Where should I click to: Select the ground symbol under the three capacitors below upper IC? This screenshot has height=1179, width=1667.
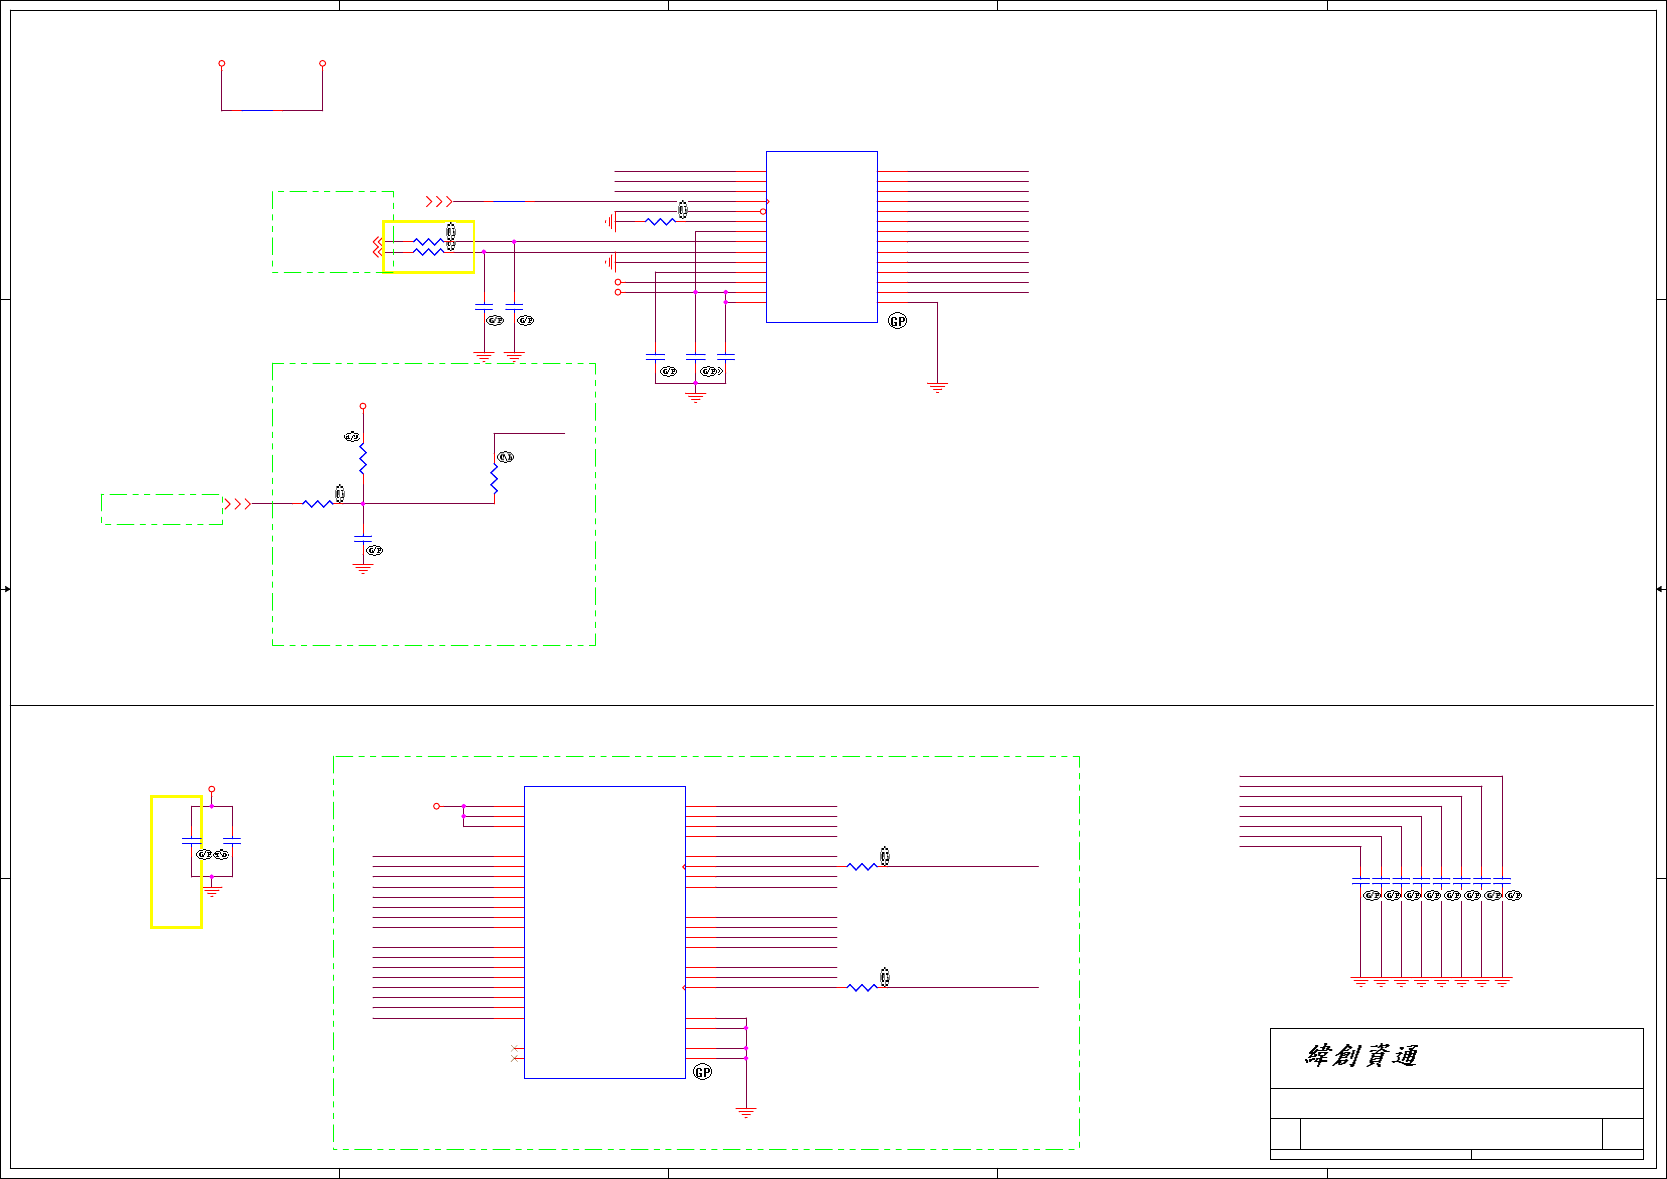point(695,397)
